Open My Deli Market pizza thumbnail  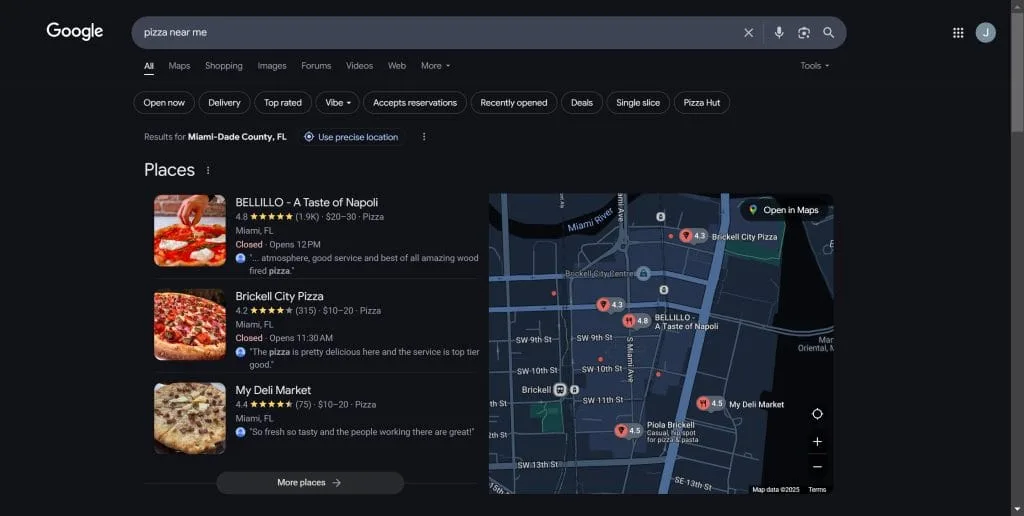pos(190,418)
